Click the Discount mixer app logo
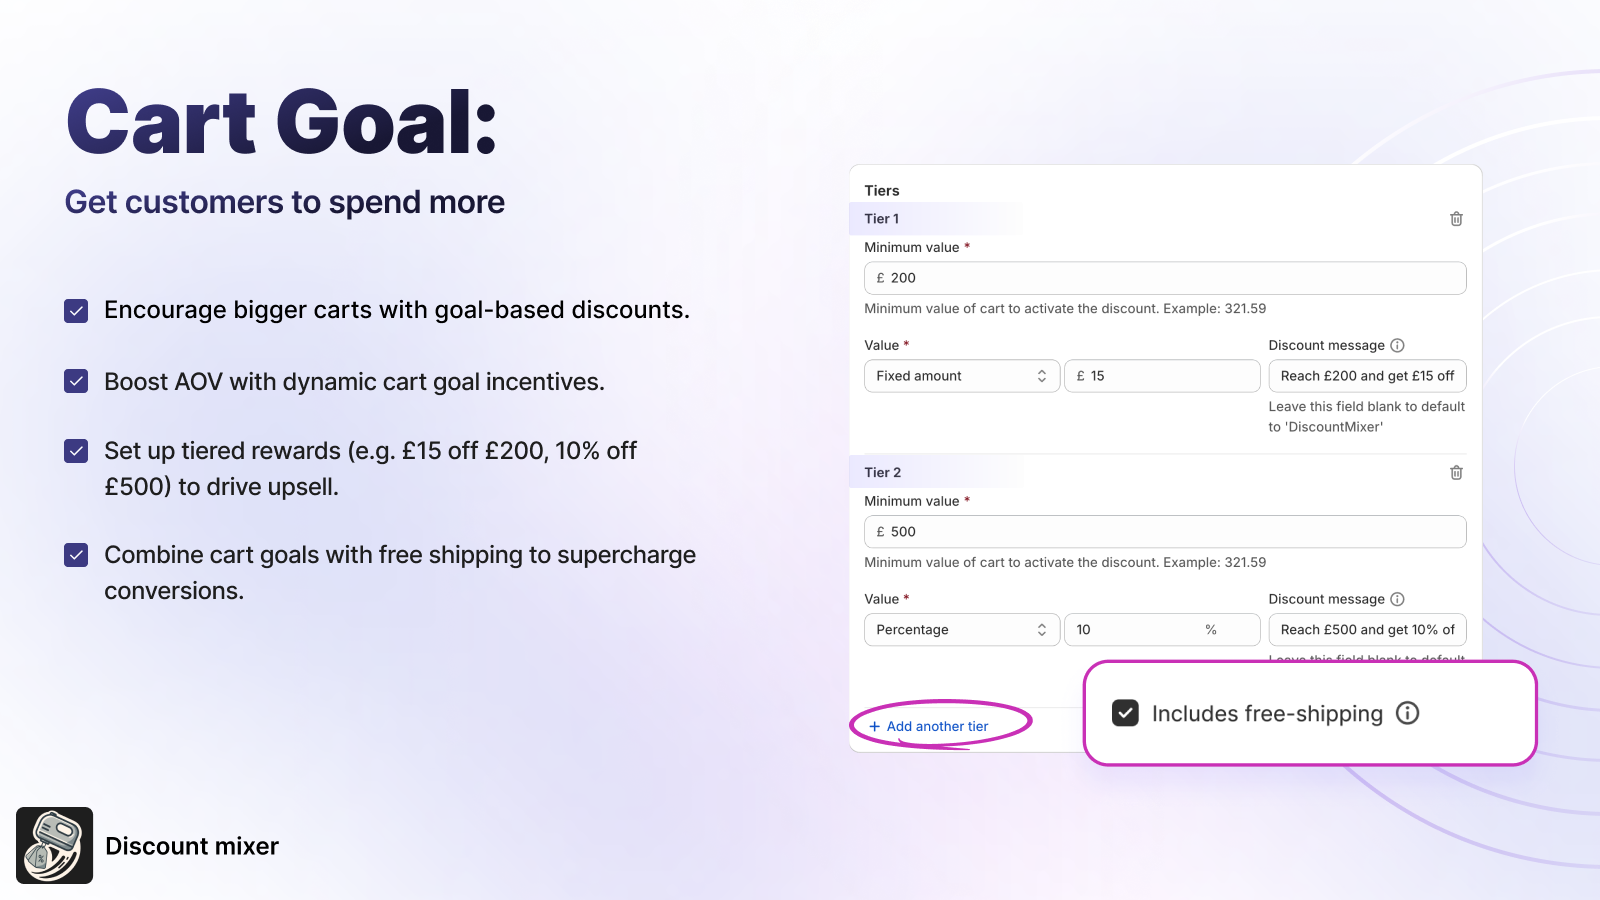This screenshot has width=1600, height=900. point(54,845)
